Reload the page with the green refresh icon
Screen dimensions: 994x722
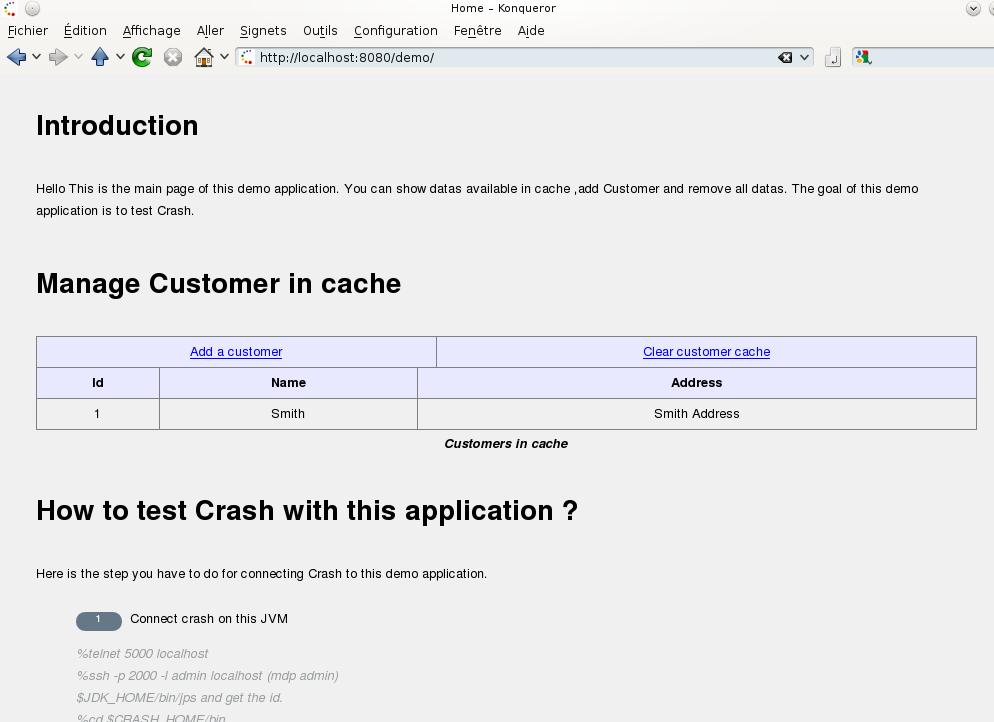tap(142, 57)
